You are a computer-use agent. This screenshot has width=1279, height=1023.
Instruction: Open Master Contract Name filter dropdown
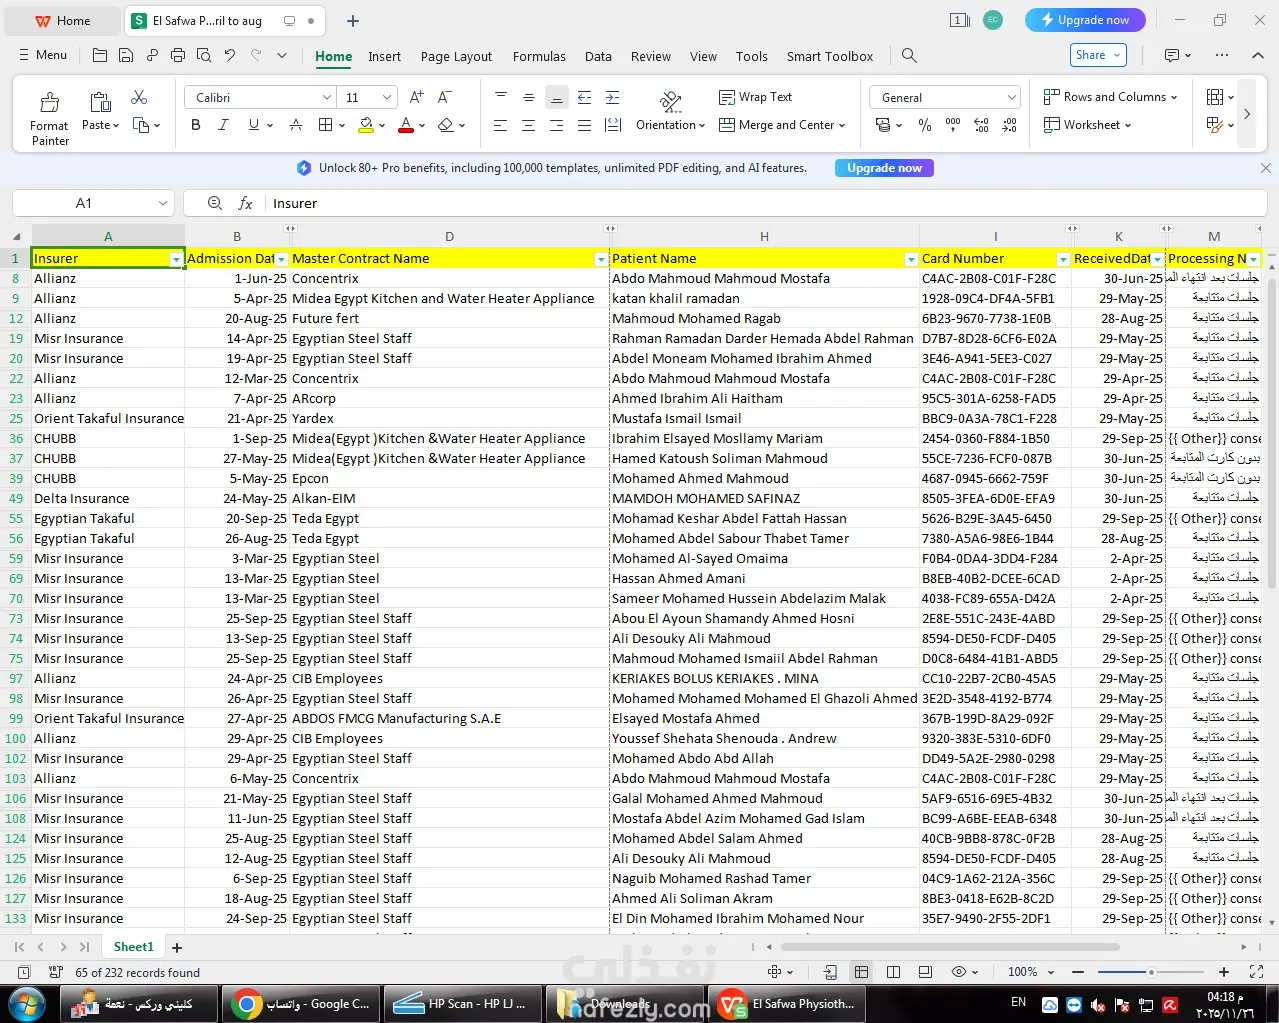tap(601, 259)
